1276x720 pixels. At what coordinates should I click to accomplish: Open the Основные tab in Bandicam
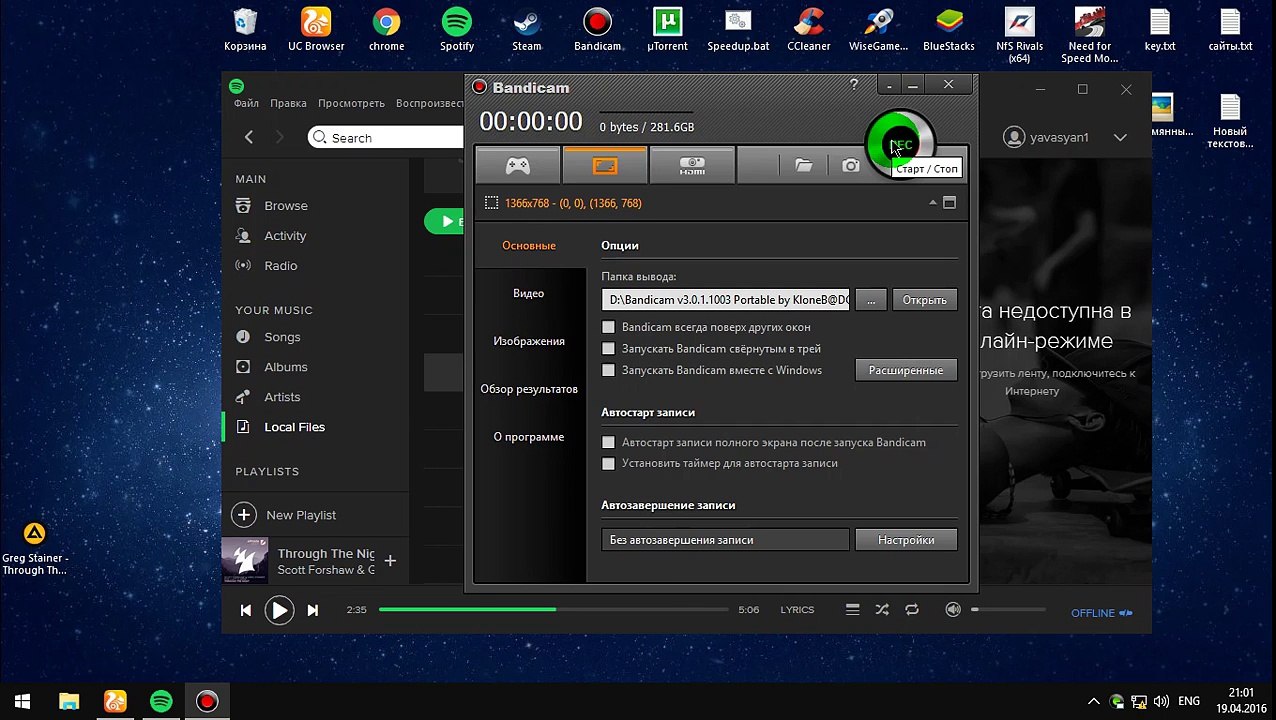(x=529, y=245)
